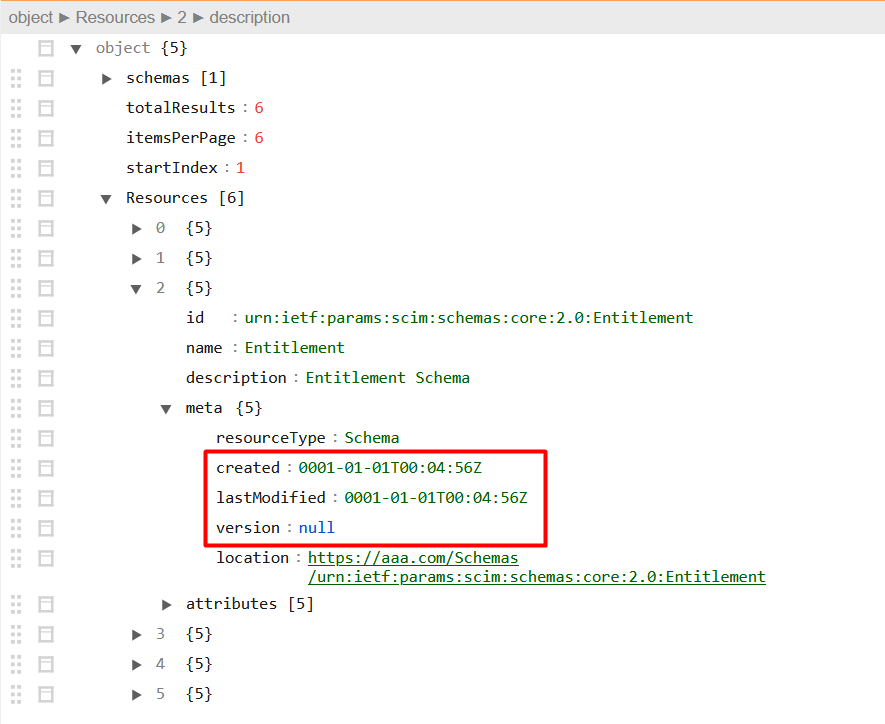
Task: Grab the drag handle of the startIndex row
Action: [x=16, y=168]
